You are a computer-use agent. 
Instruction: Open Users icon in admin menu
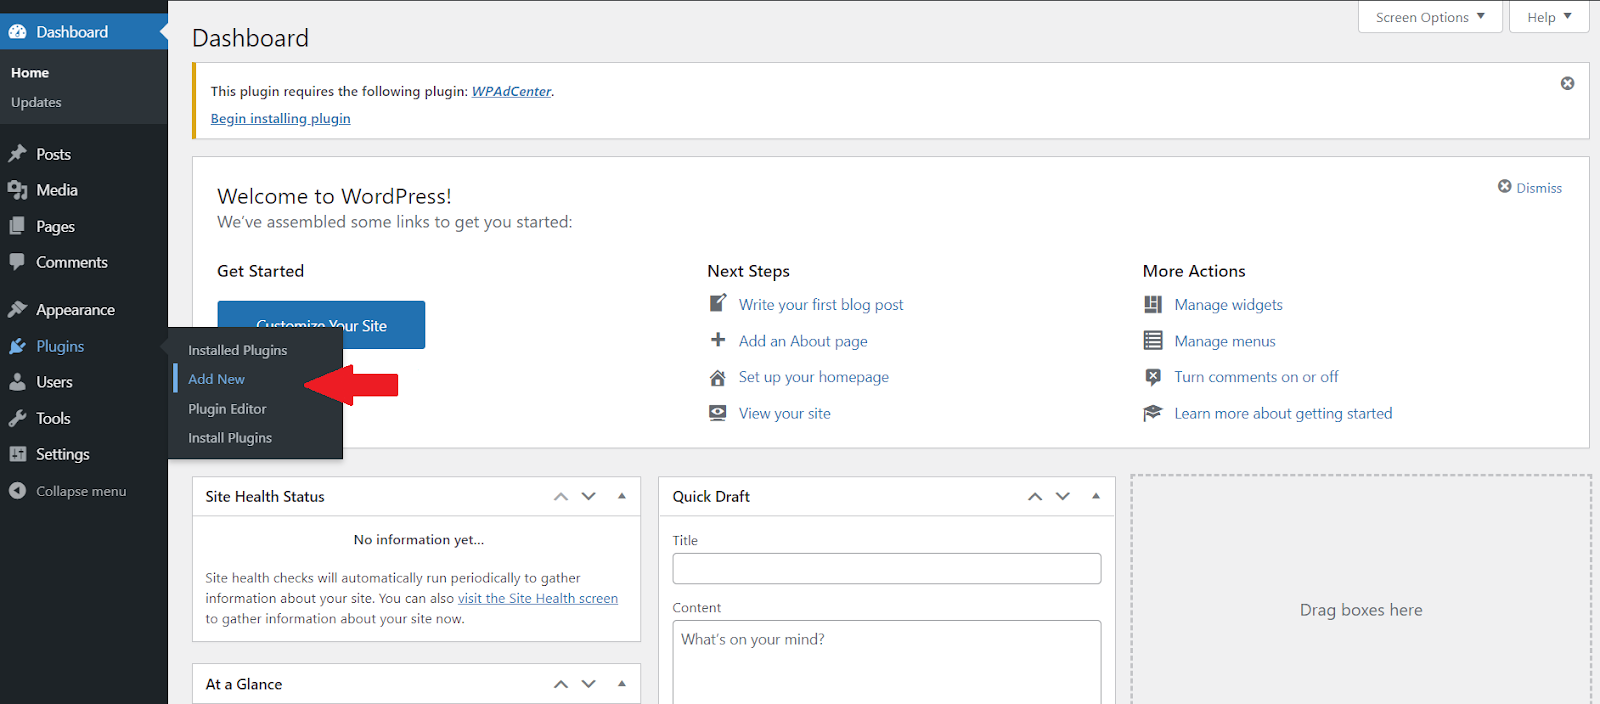pos(17,382)
